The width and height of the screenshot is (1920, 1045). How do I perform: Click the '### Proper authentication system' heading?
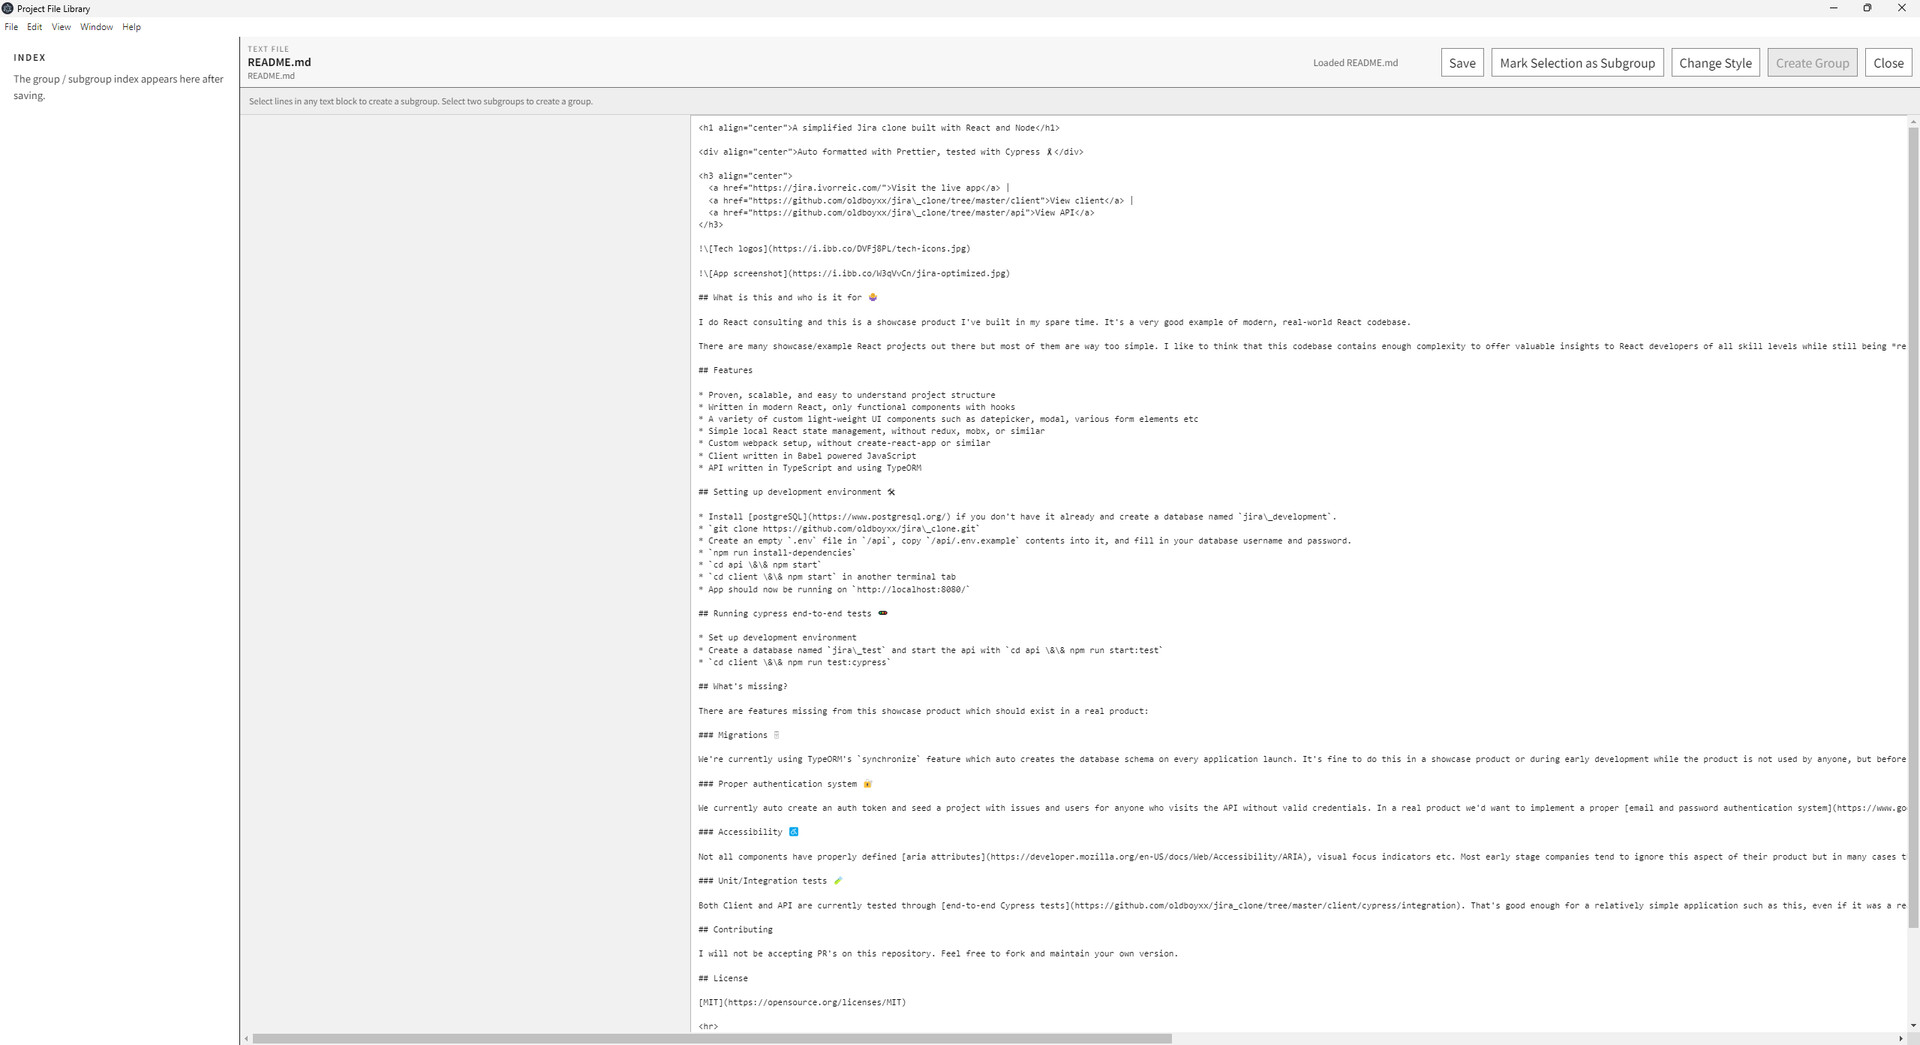coord(785,784)
